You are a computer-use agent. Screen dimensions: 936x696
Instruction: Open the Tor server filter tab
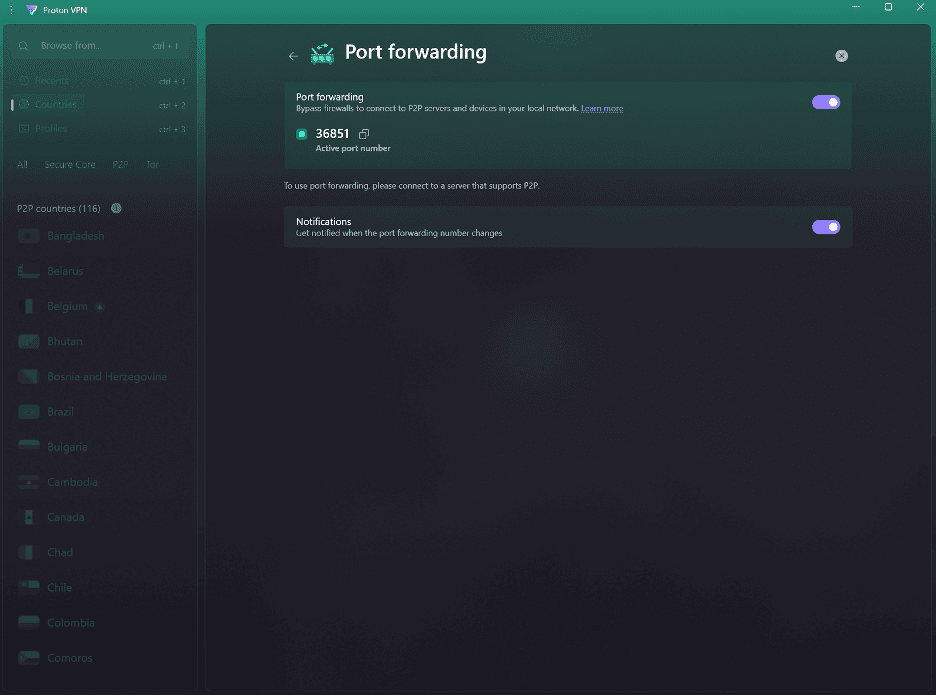click(152, 164)
